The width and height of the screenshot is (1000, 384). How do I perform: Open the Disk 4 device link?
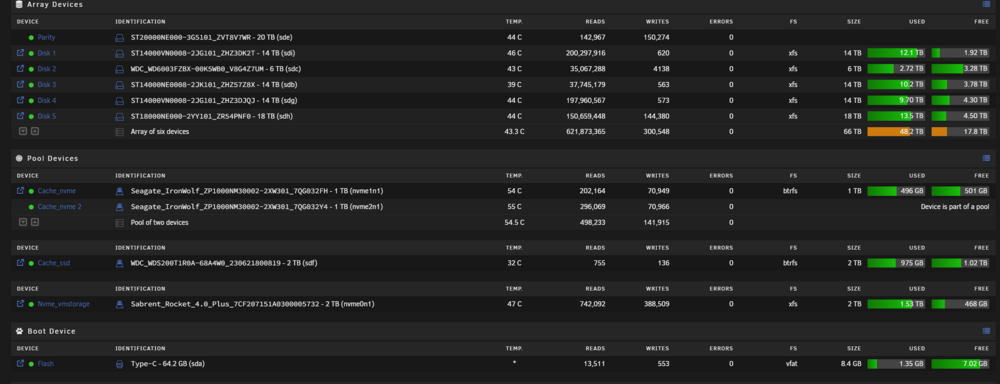point(47,100)
